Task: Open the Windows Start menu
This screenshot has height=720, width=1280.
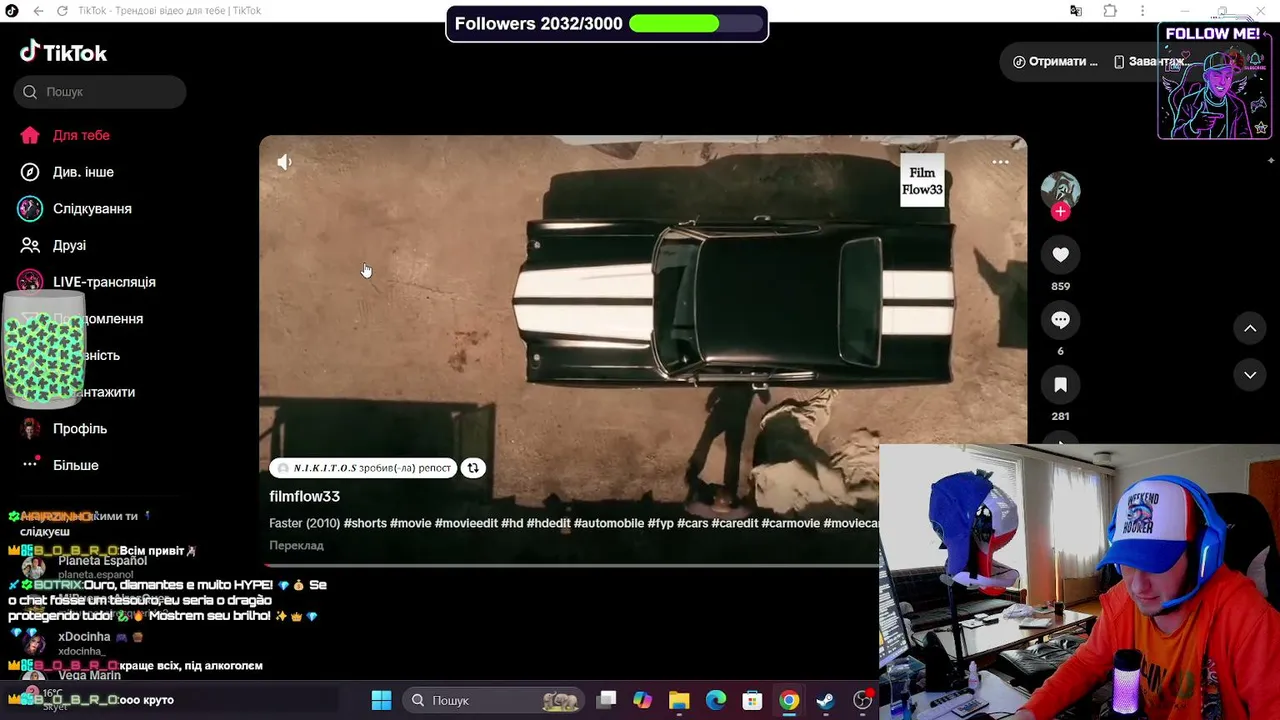Action: (x=381, y=700)
